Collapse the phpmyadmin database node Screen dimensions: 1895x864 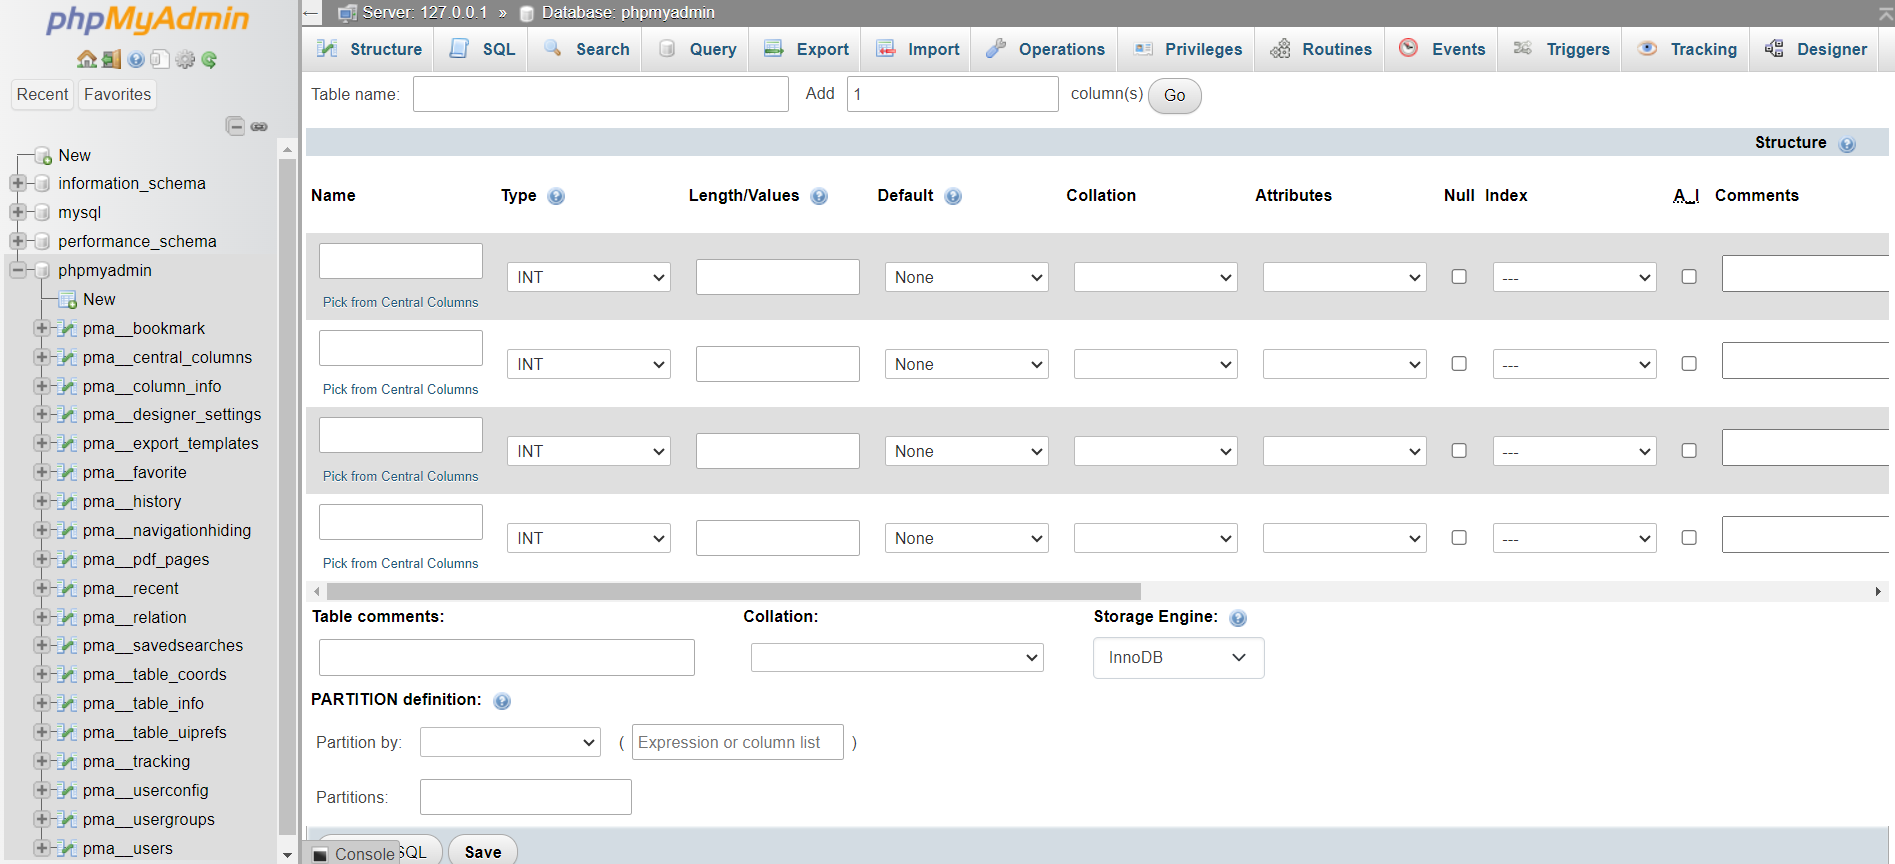(17, 270)
